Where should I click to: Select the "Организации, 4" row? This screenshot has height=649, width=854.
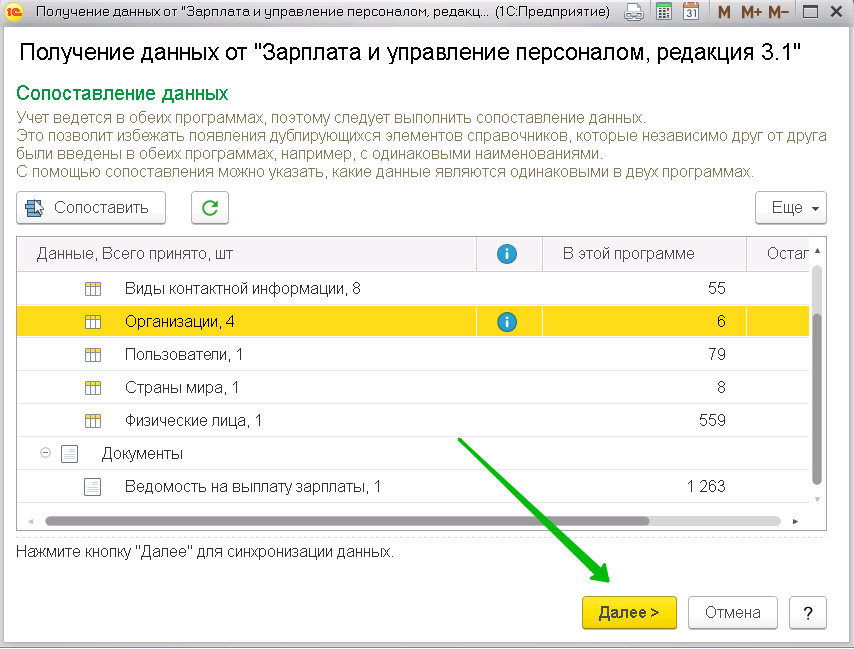(413, 322)
